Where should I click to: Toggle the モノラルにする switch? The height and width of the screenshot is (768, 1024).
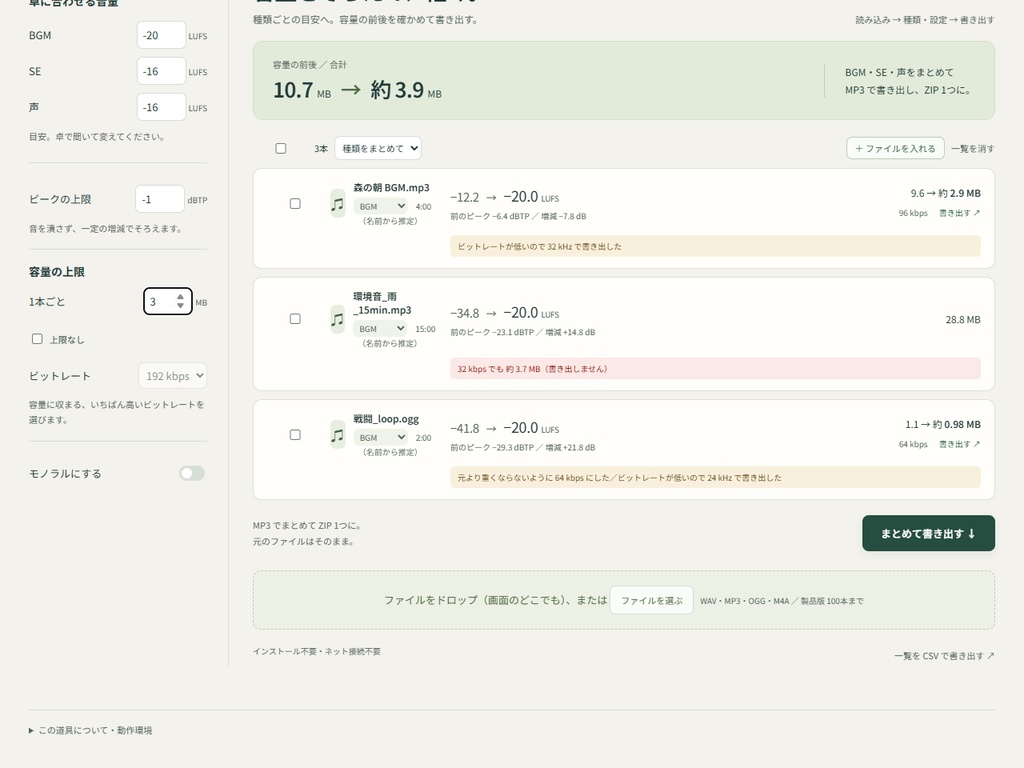[192, 473]
